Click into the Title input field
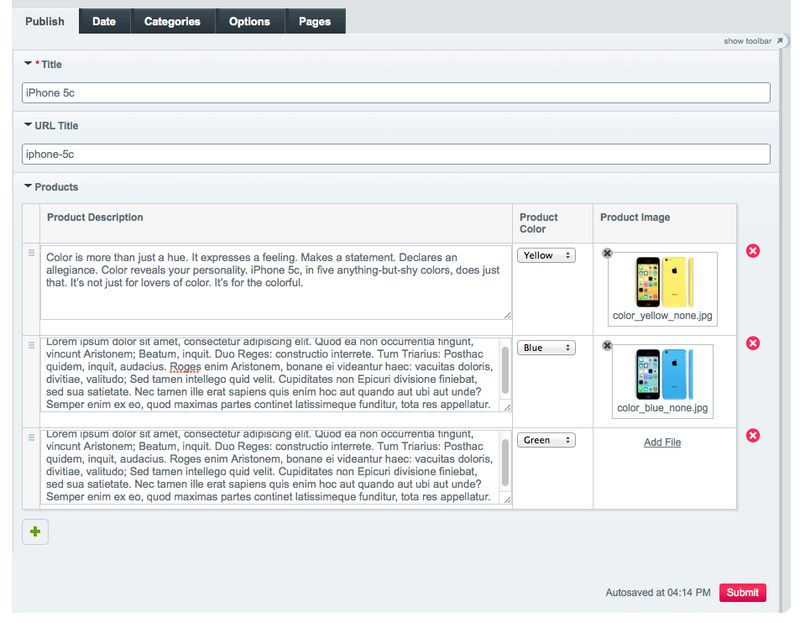Image resolution: width=800 pixels, height=623 pixels. (396, 93)
